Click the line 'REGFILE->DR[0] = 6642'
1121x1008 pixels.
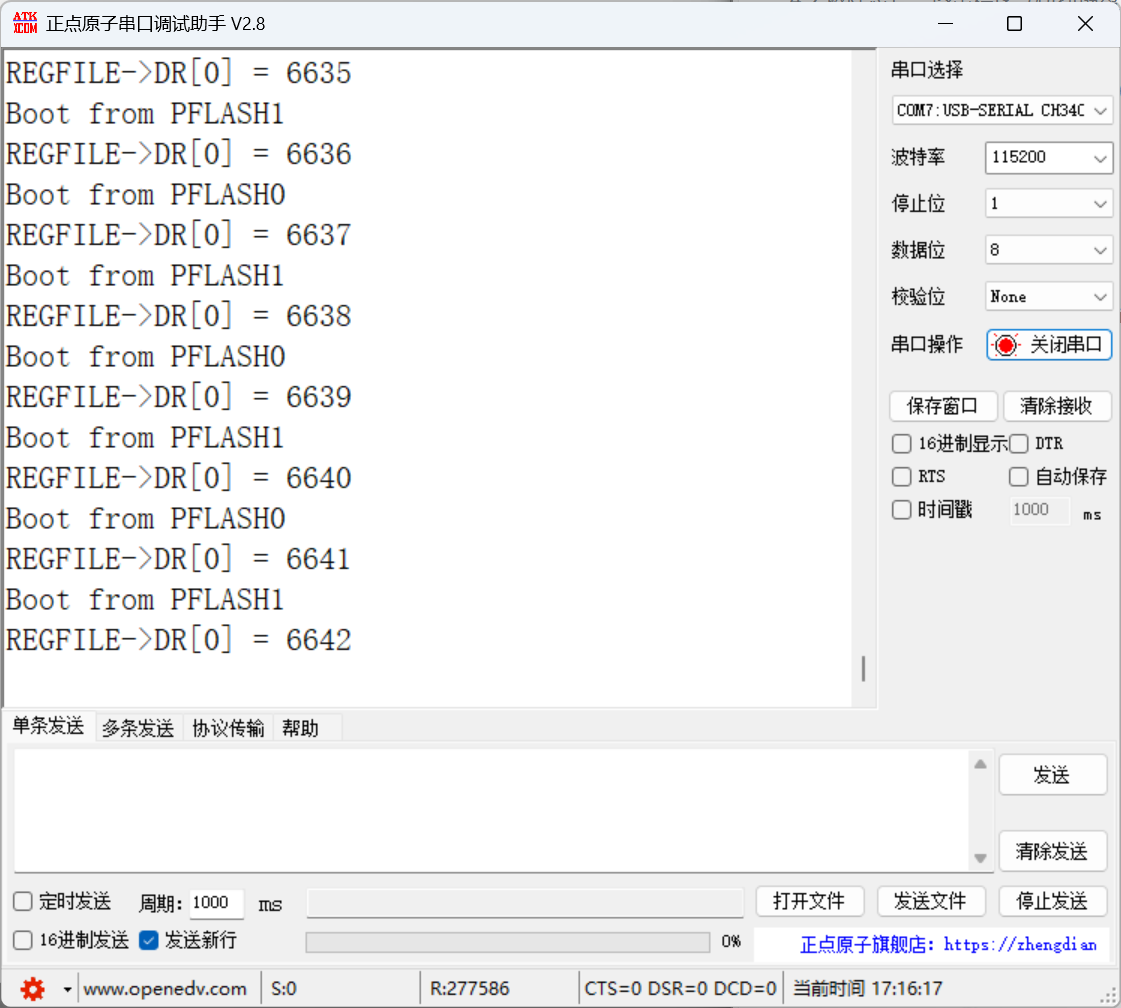[179, 640]
